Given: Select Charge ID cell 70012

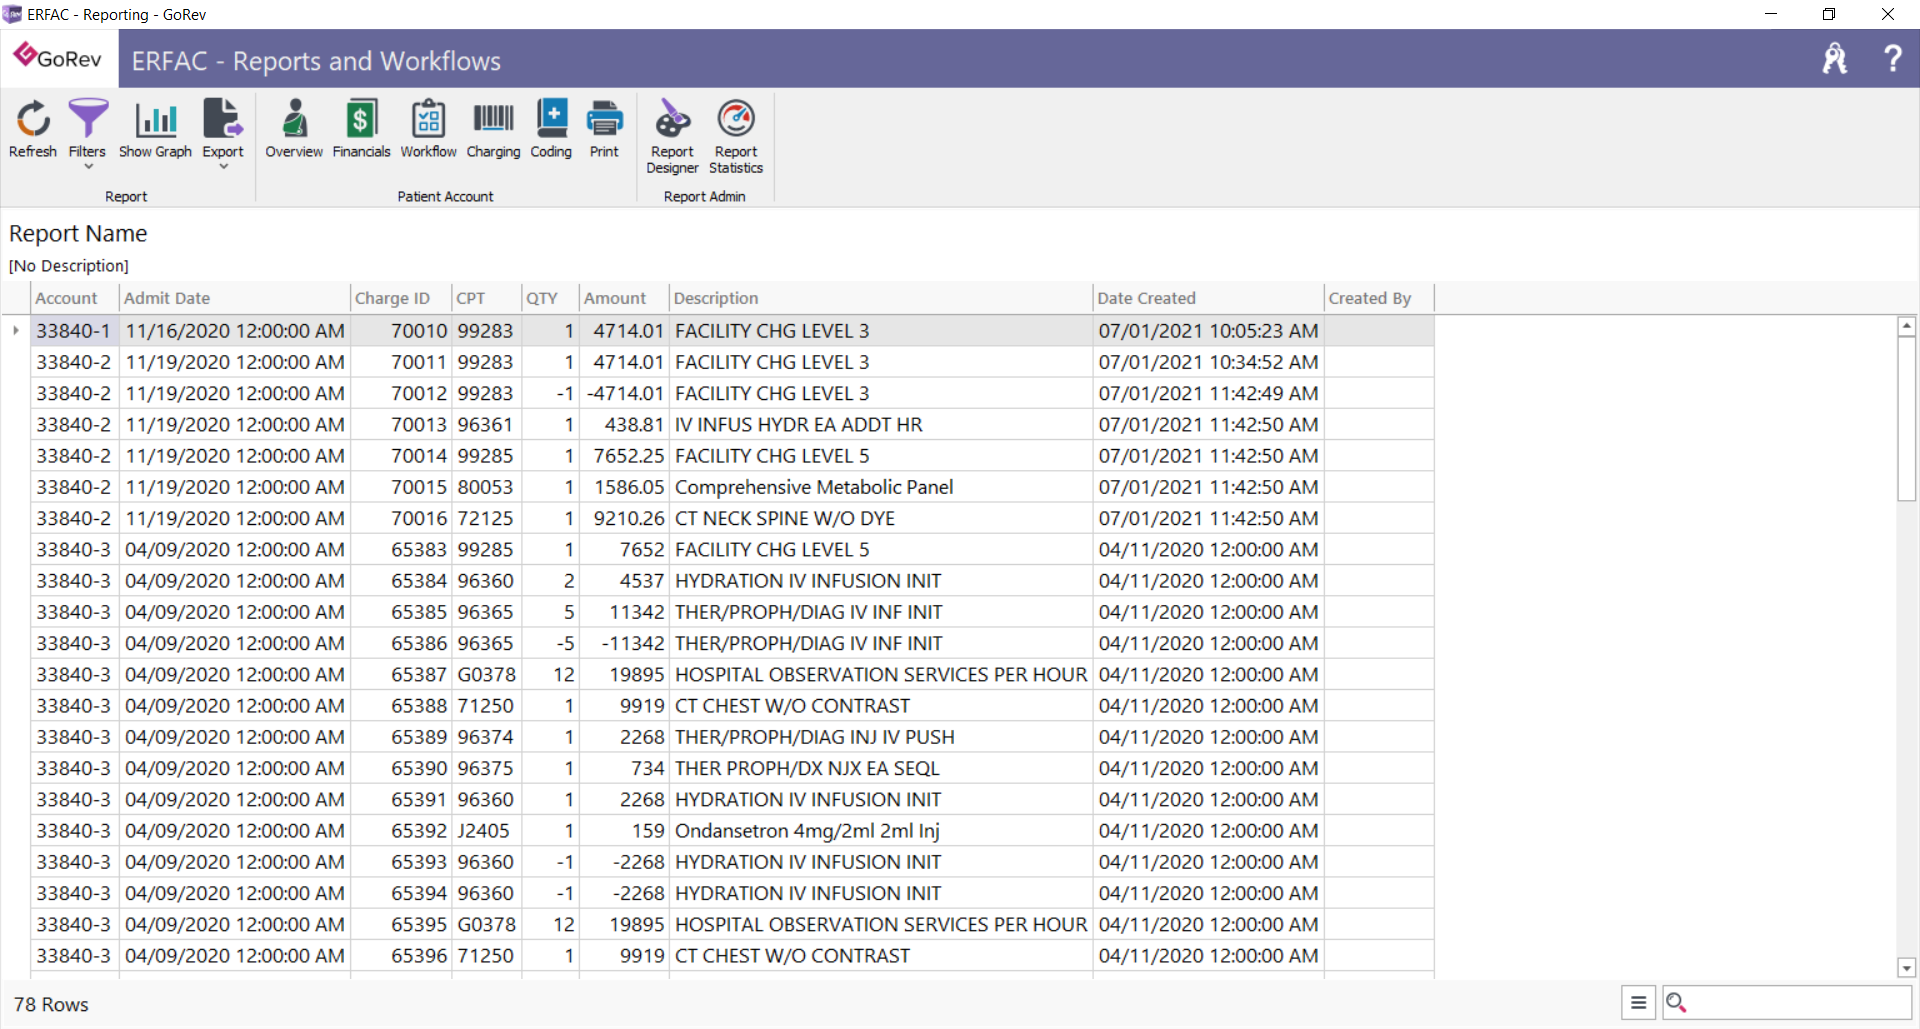Looking at the screenshot, I should click(x=401, y=393).
